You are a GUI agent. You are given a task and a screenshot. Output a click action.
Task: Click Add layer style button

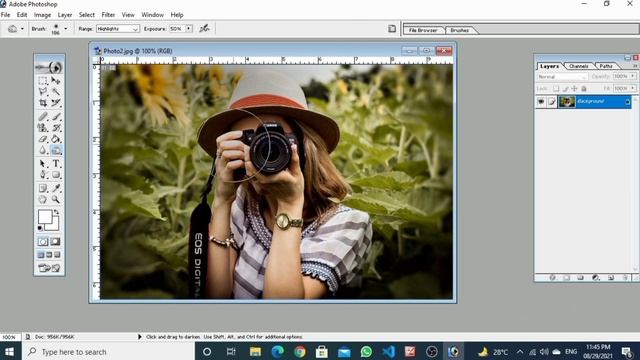[553, 278]
